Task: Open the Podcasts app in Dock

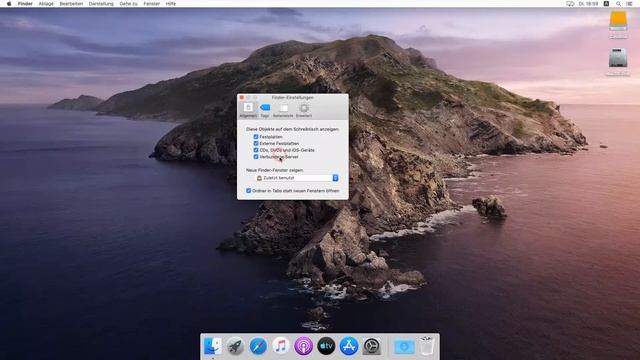Action: click(x=303, y=347)
